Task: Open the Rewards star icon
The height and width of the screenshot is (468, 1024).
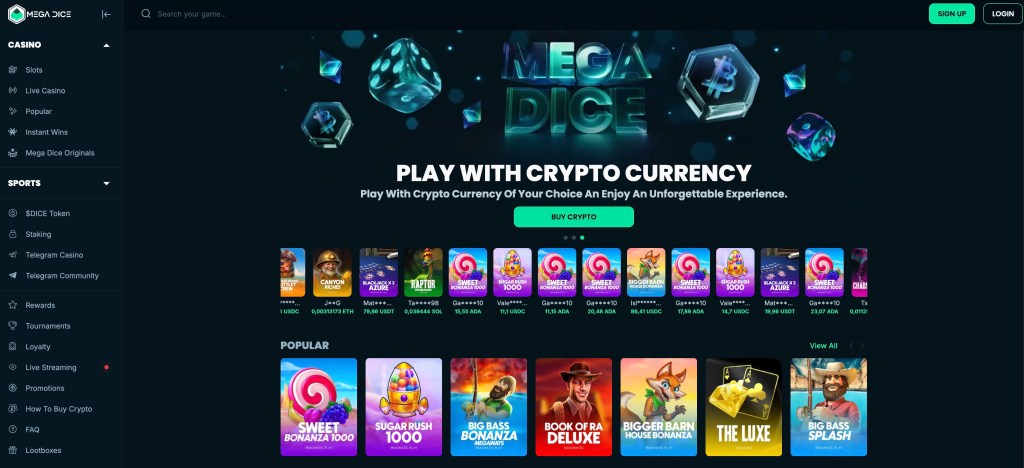Action: (12, 305)
